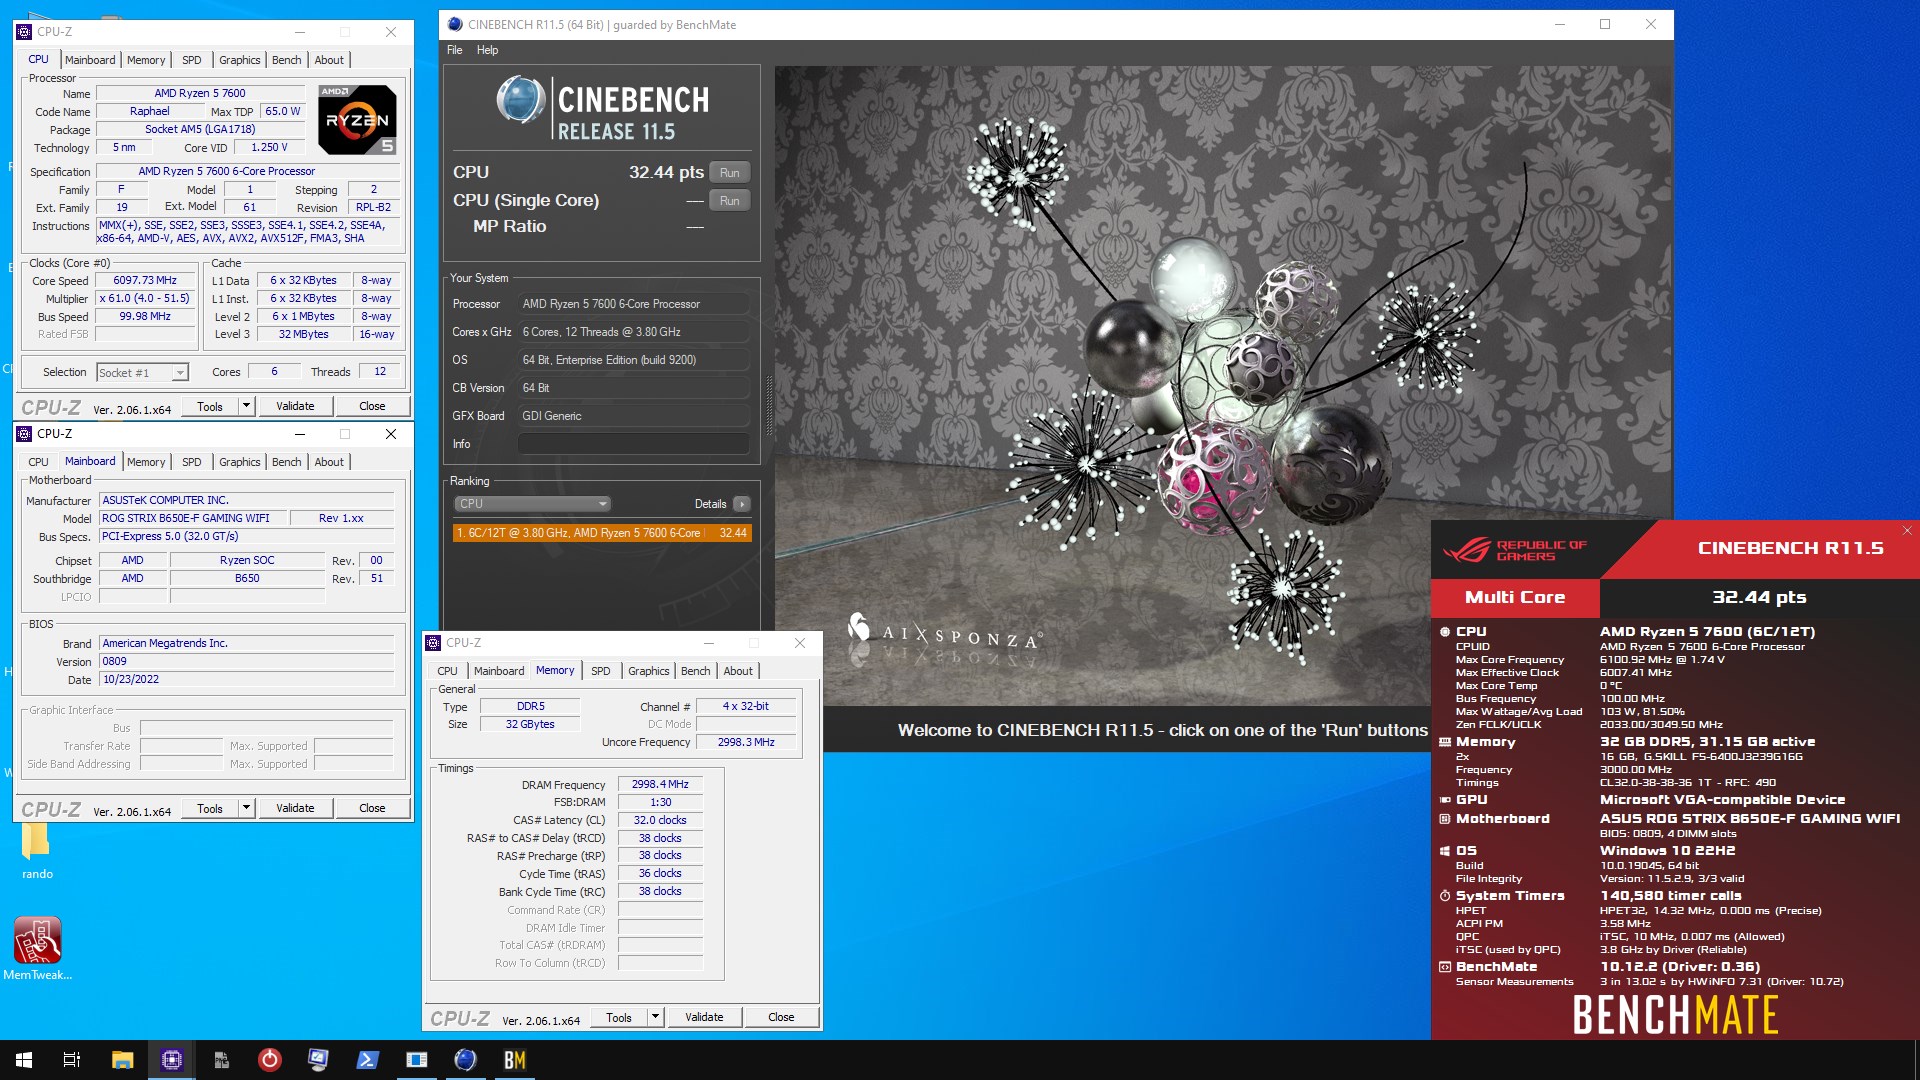Open the Ranking CPU dropdown in Cinebench
The width and height of the screenshot is (1920, 1080).
click(532, 504)
